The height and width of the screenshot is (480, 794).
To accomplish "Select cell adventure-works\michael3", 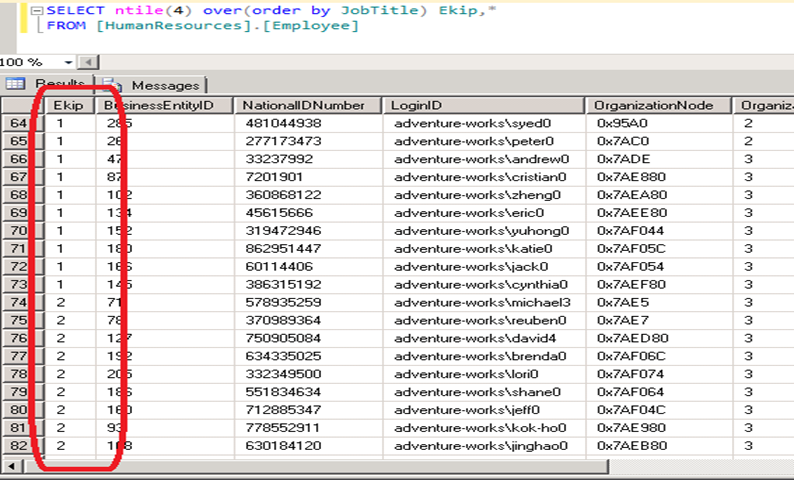I will click(x=484, y=302).
